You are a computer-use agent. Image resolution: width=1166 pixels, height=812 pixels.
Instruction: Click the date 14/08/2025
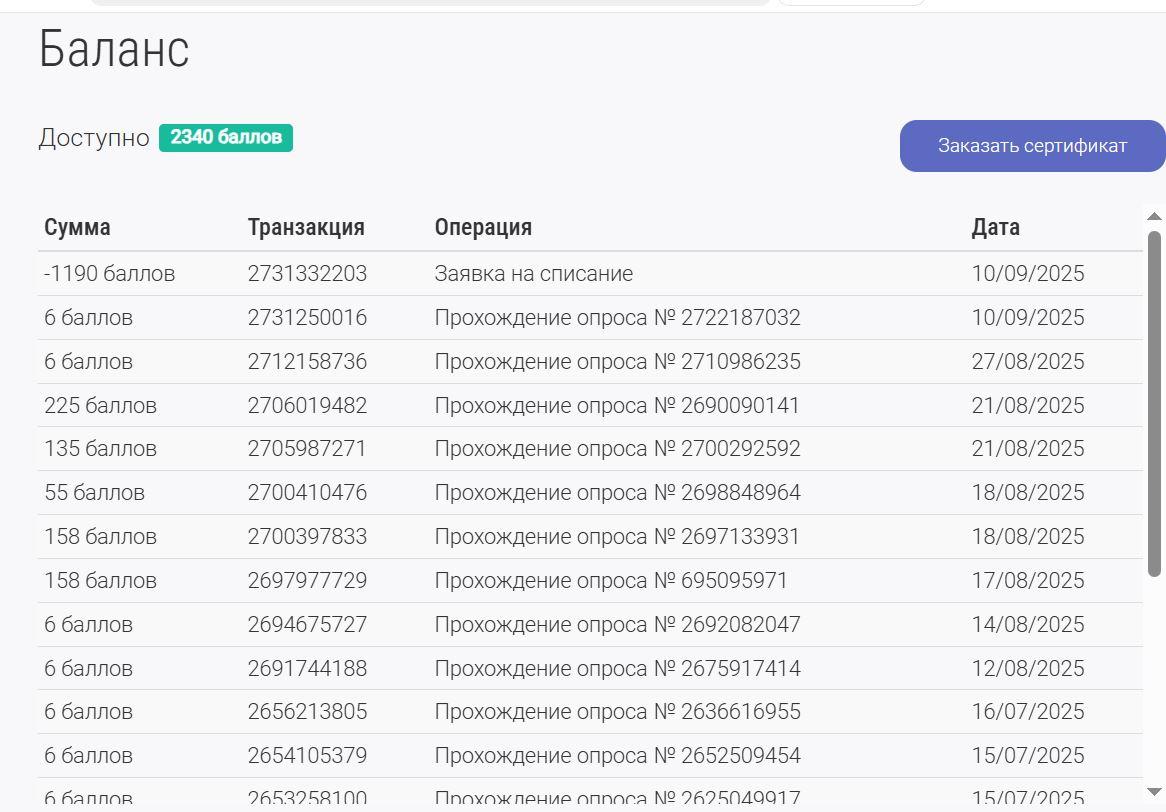point(1028,624)
